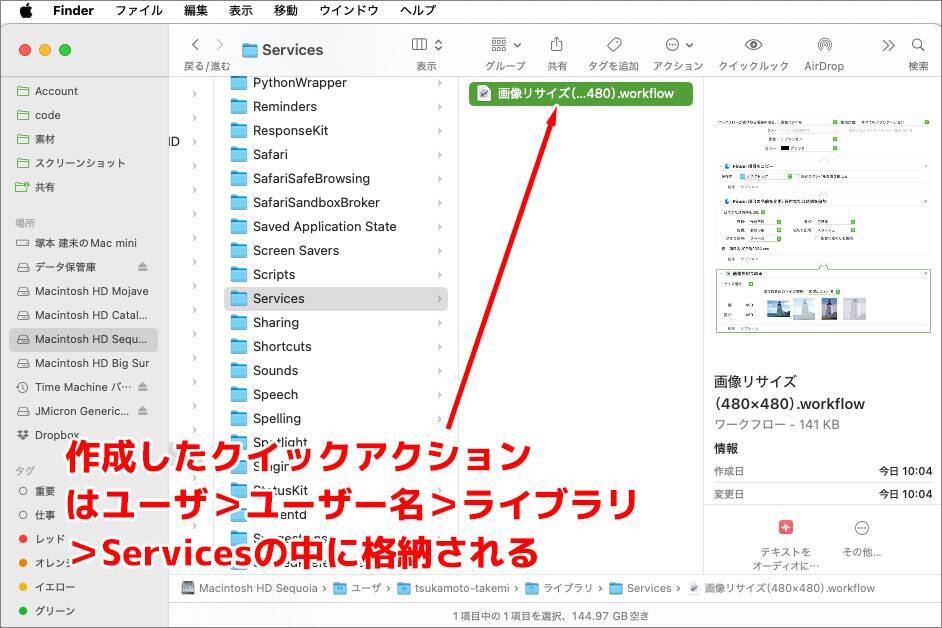Viewport: 942px width, 628px height.
Task: Click the Add Tag toolbar icon
Action: [x=614, y=46]
